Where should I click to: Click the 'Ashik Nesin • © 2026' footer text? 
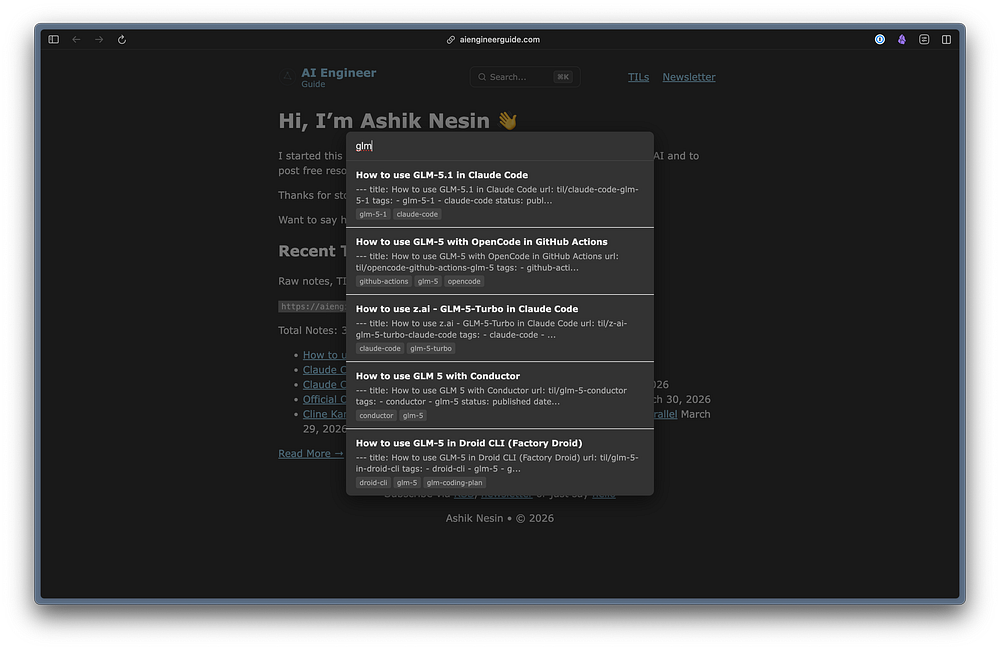[499, 518]
